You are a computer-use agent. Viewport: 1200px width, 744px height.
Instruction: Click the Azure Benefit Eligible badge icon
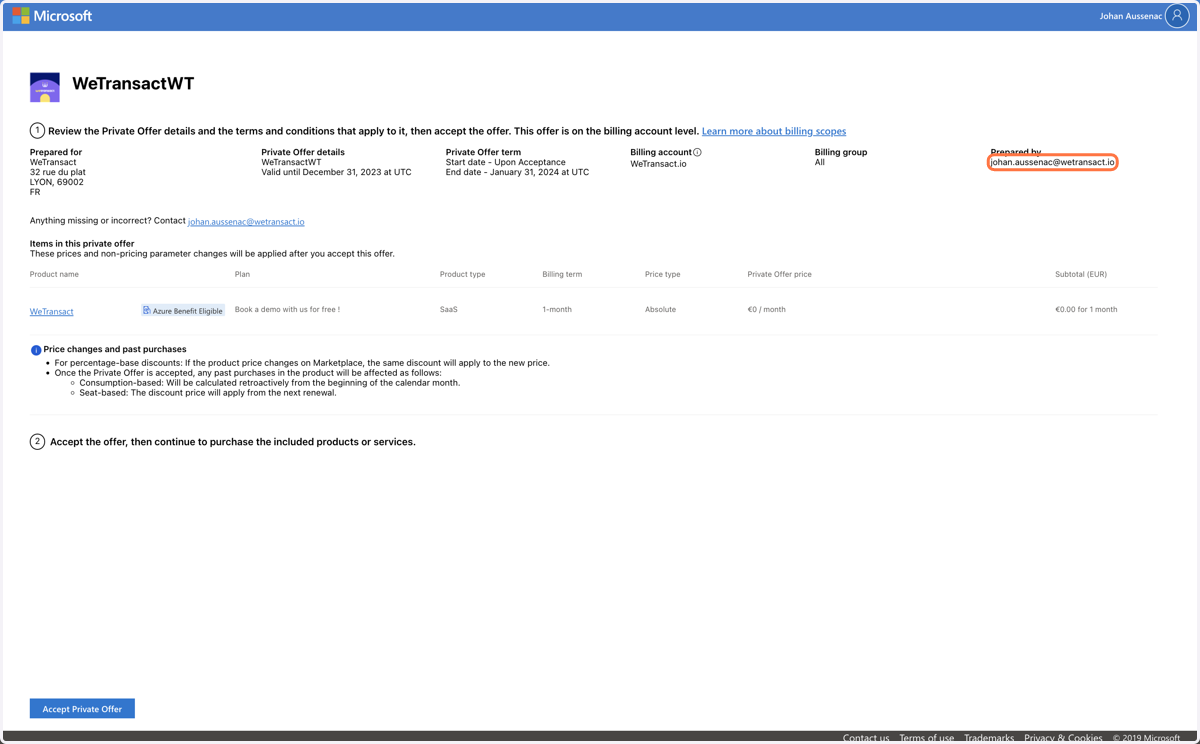[x=146, y=310]
